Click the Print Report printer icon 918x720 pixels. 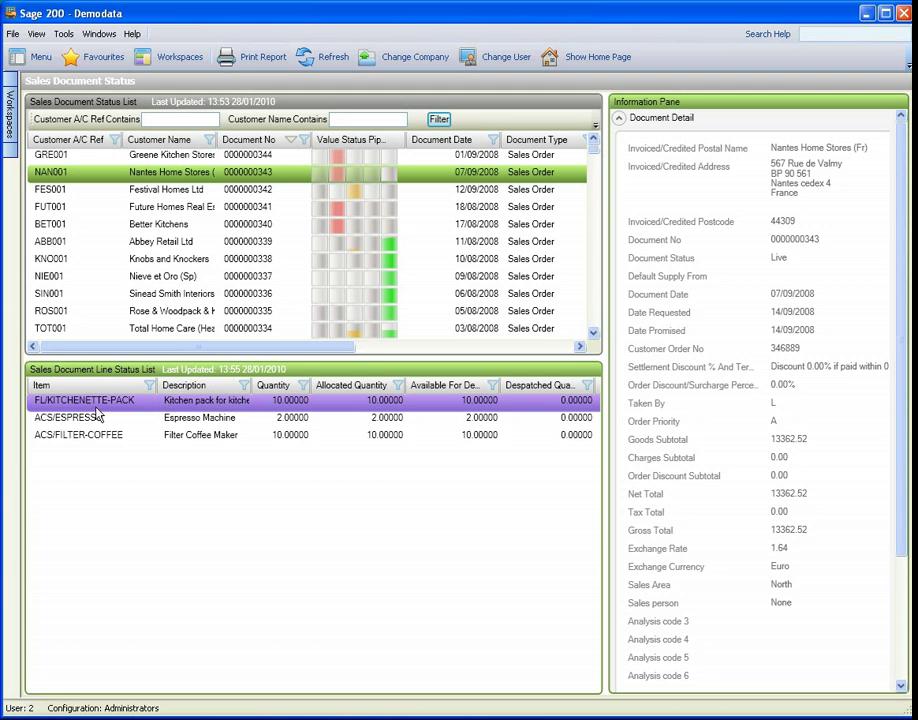(x=226, y=57)
